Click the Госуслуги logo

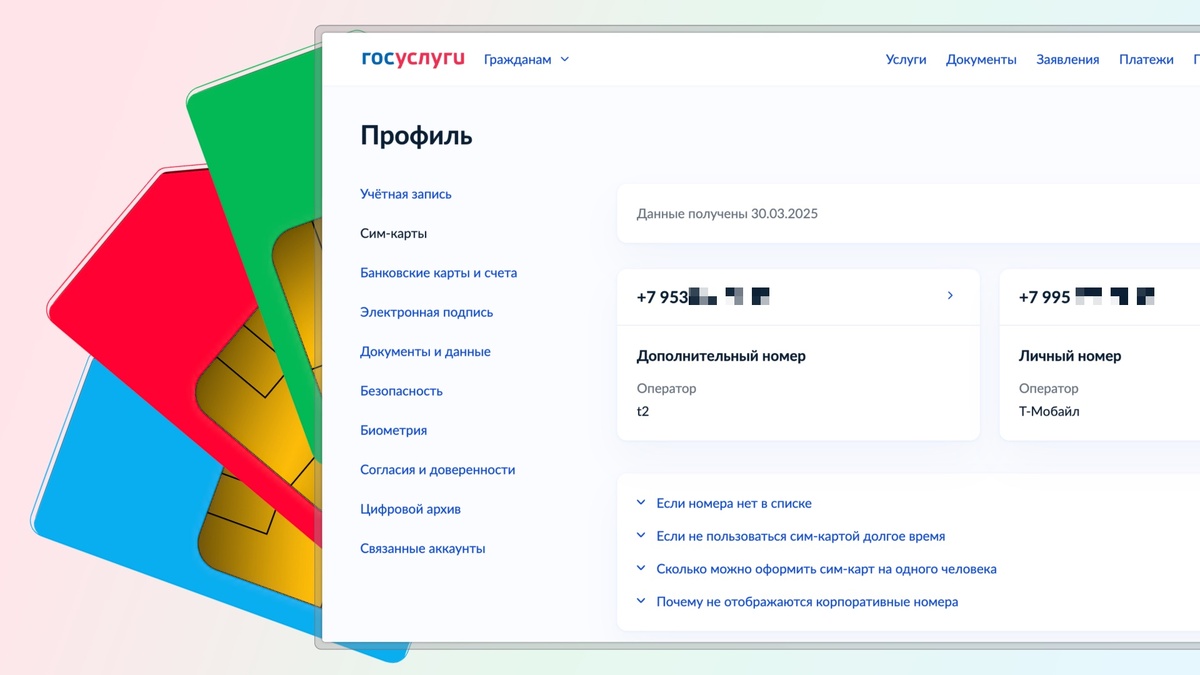click(x=413, y=59)
